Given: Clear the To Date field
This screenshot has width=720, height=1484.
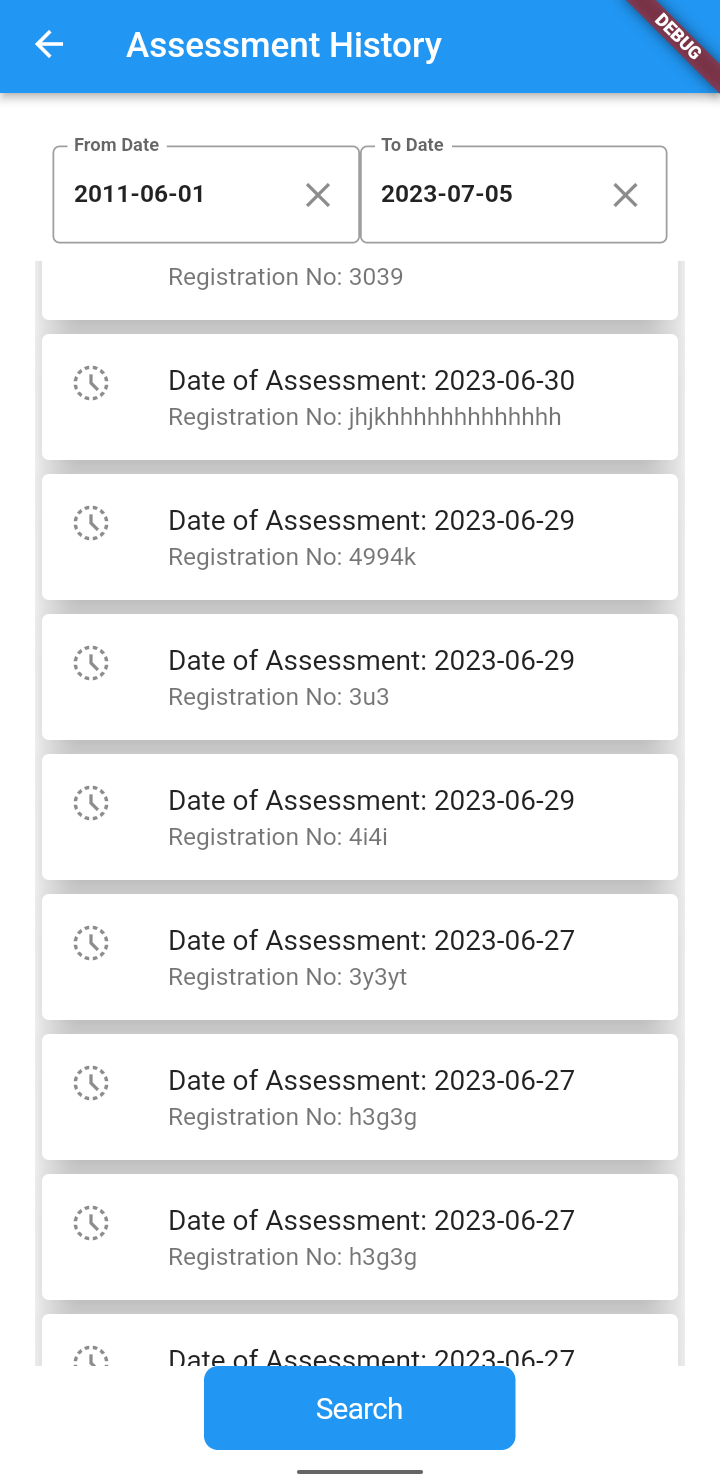Looking at the screenshot, I should pos(625,195).
